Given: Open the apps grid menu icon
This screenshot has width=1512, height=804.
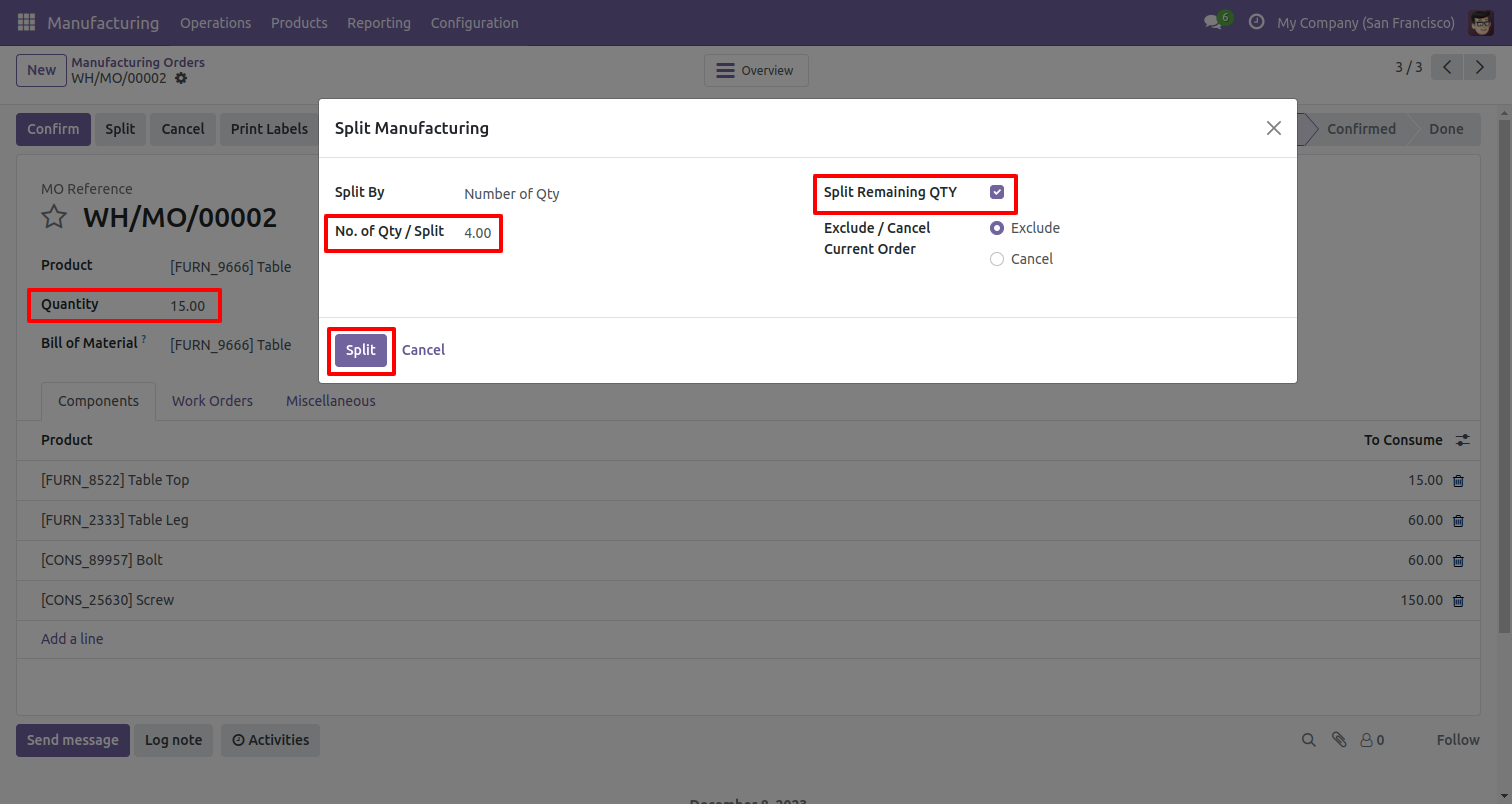Looking at the screenshot, I should pos(26,22).
